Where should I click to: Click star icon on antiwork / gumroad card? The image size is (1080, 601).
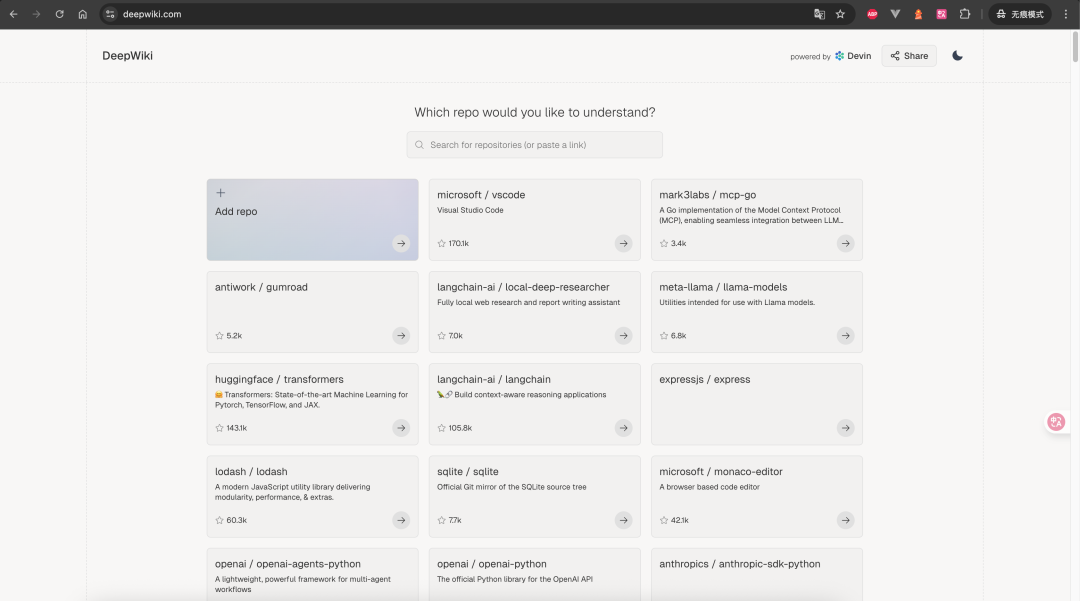219,335
